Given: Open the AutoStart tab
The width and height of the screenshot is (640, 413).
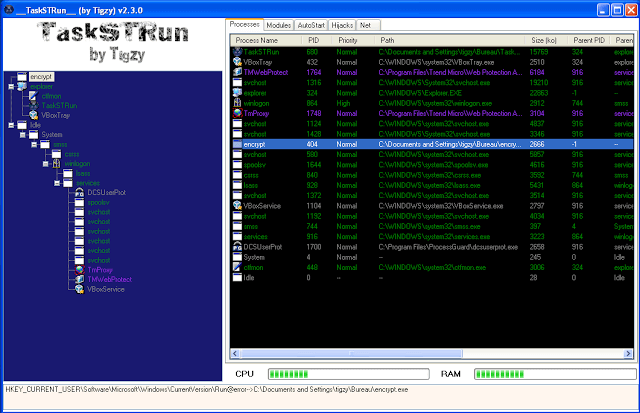Looking at the screenshot, I should click(x=312, y=22).
